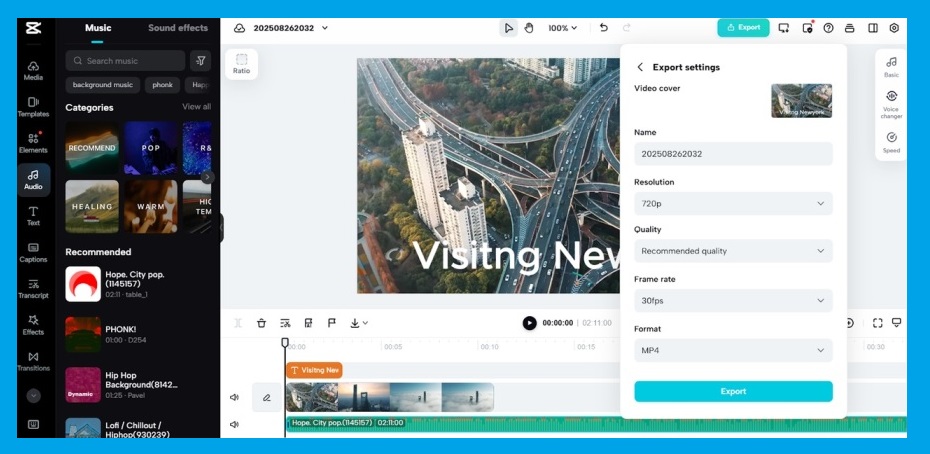Open the Speed tool
This screenshot has width=930, height=454.
(x=891, y=142)
